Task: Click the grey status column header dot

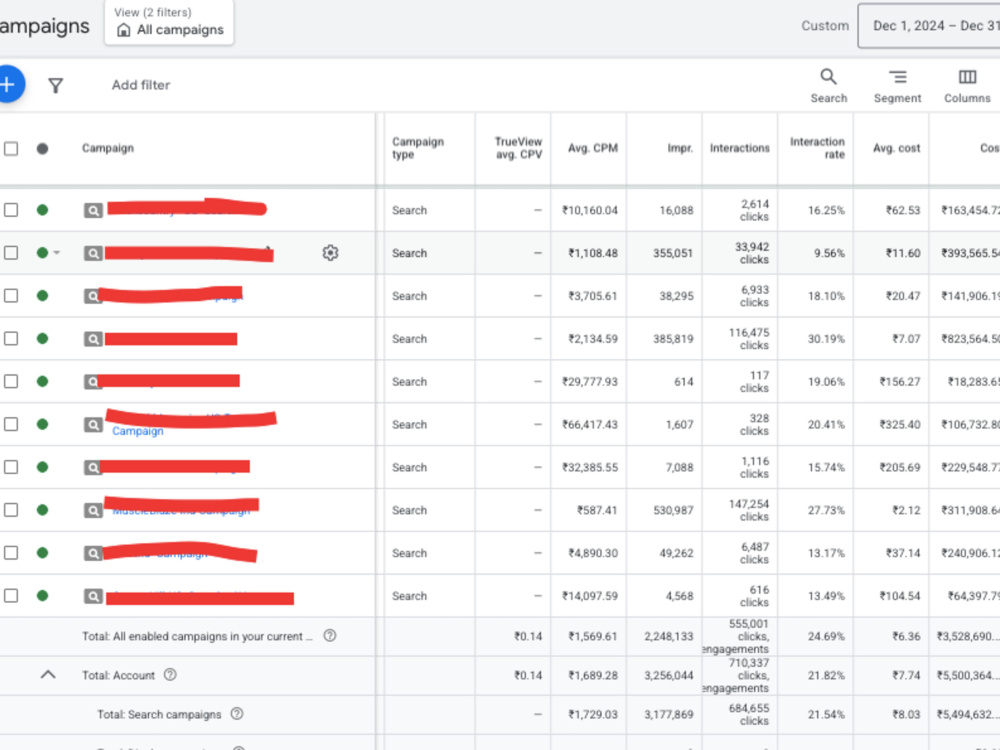Action: point(42,149)
